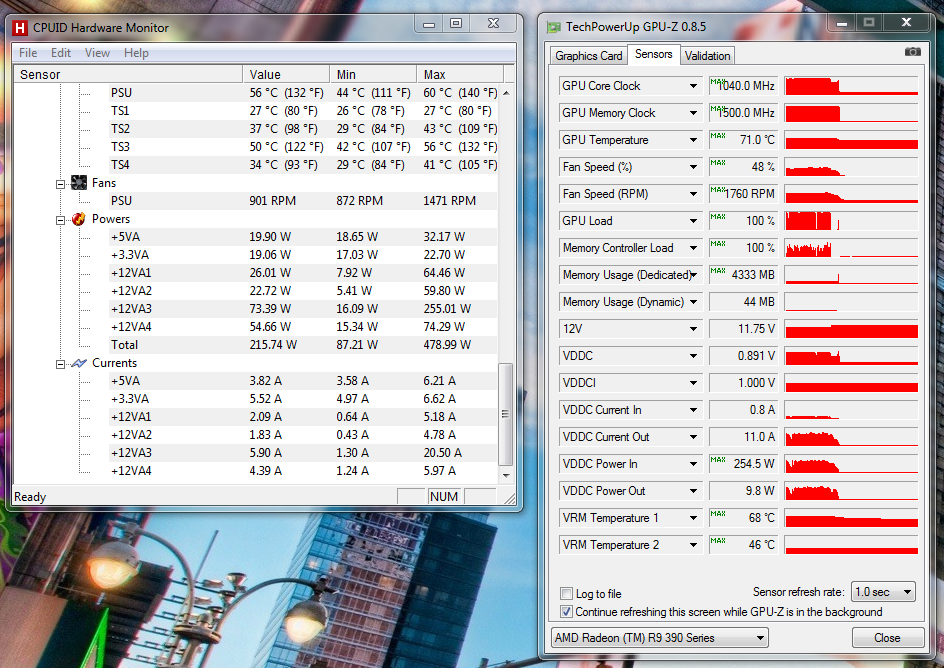This screenshot has height=668, width=944.
Task: Click the GPU Temperature 71.0 °C value field
Action: coord(744,140)
